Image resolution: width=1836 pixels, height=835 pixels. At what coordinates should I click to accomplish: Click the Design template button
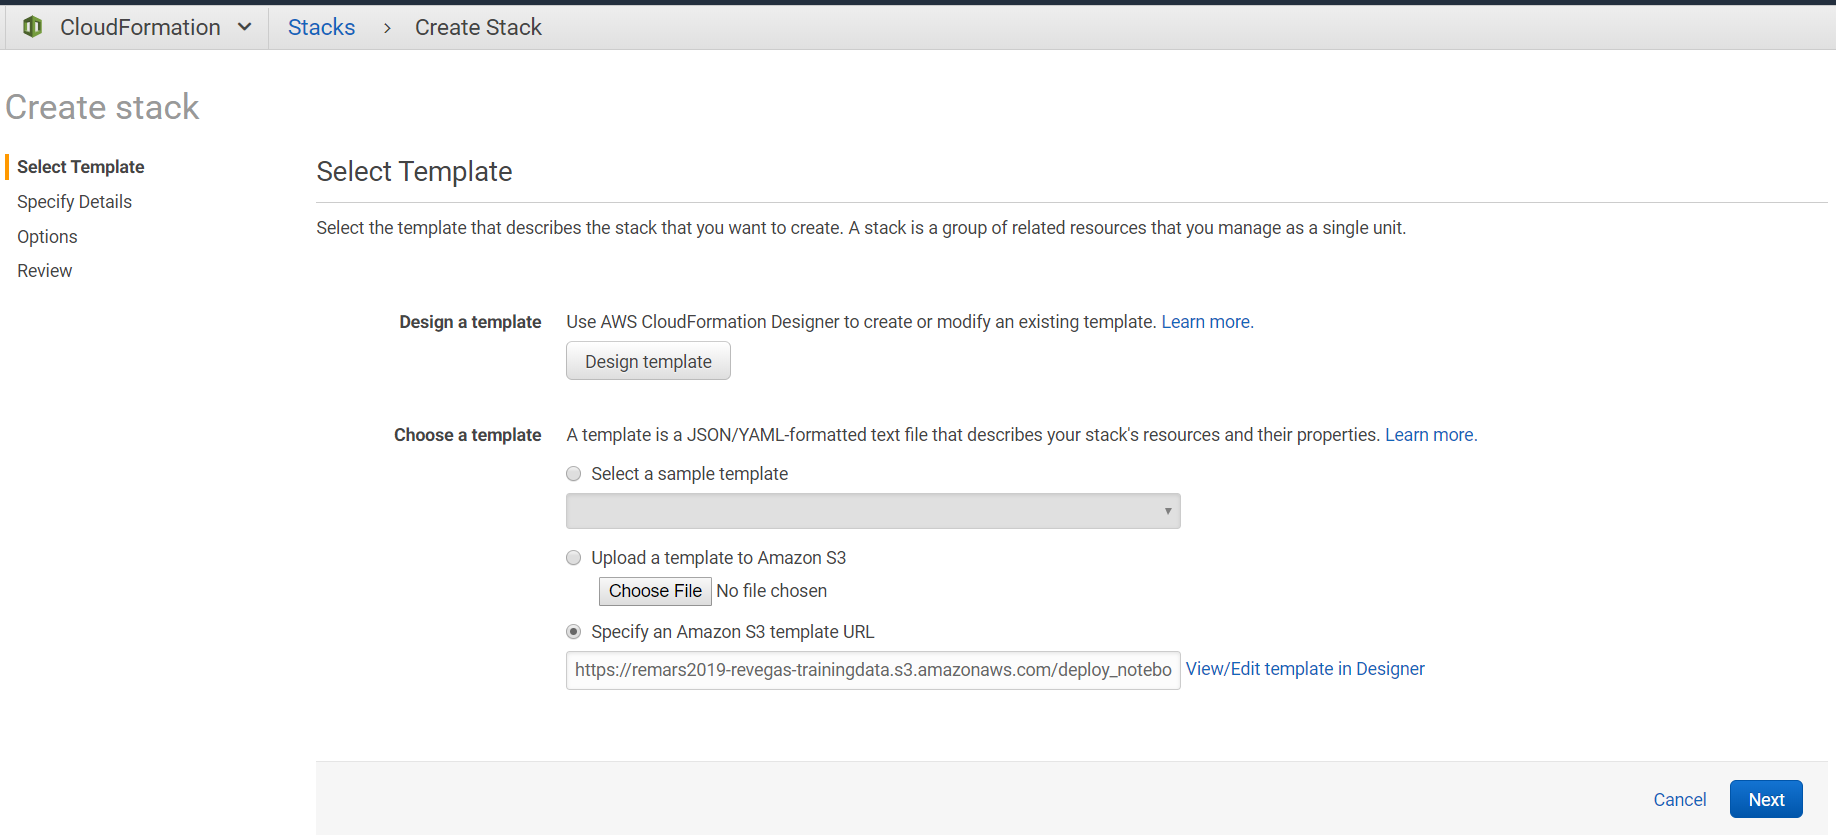(648, 361)
